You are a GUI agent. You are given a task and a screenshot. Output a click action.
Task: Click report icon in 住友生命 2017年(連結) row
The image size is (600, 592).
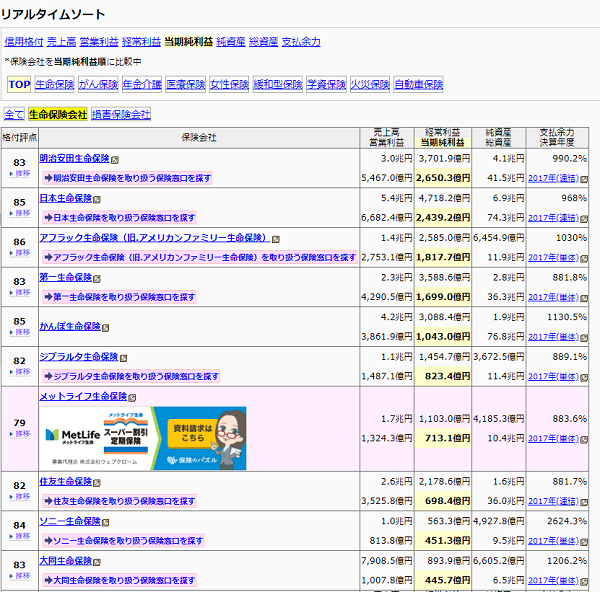tap(584, 502)
